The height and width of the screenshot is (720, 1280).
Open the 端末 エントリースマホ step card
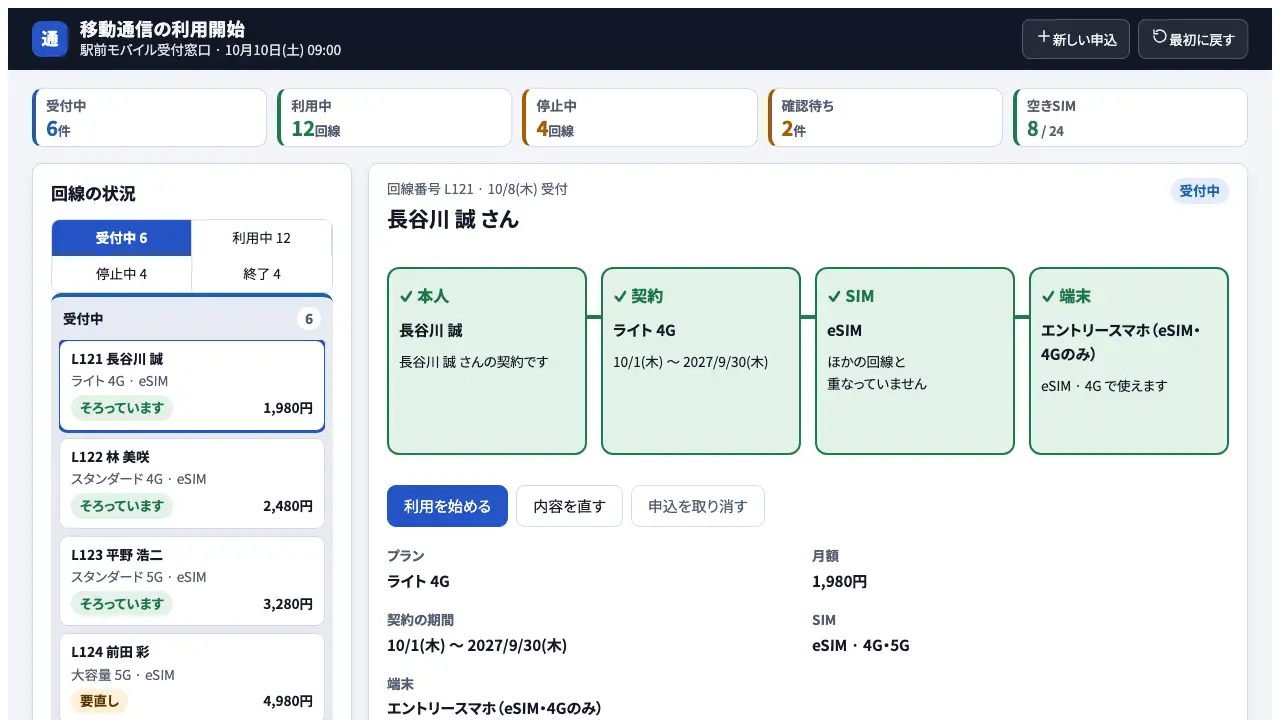tap(1129, 361)
